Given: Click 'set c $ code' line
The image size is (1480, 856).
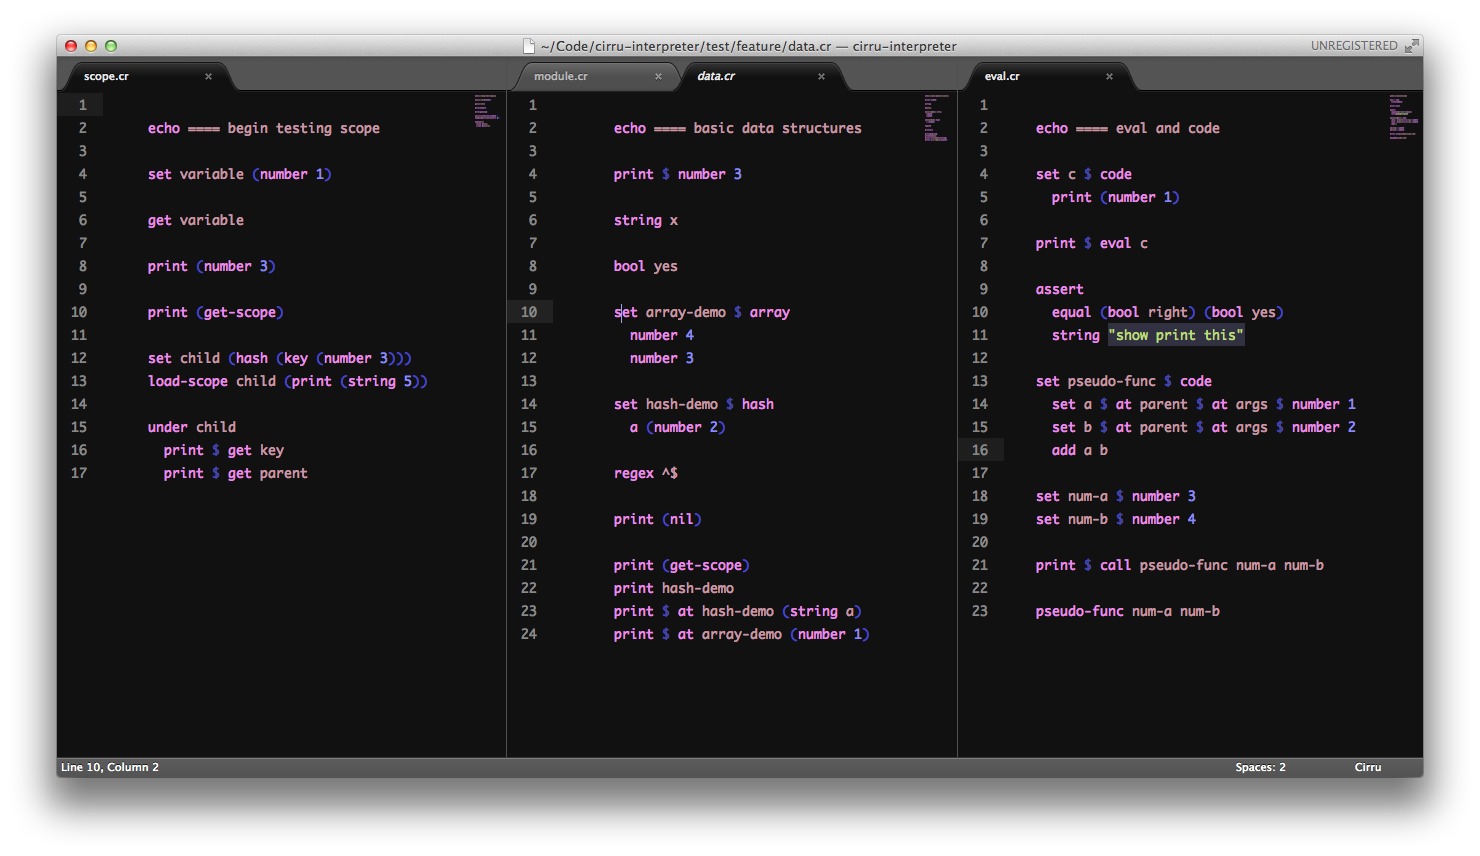Looking at the screenshot, I should 1084,174.
